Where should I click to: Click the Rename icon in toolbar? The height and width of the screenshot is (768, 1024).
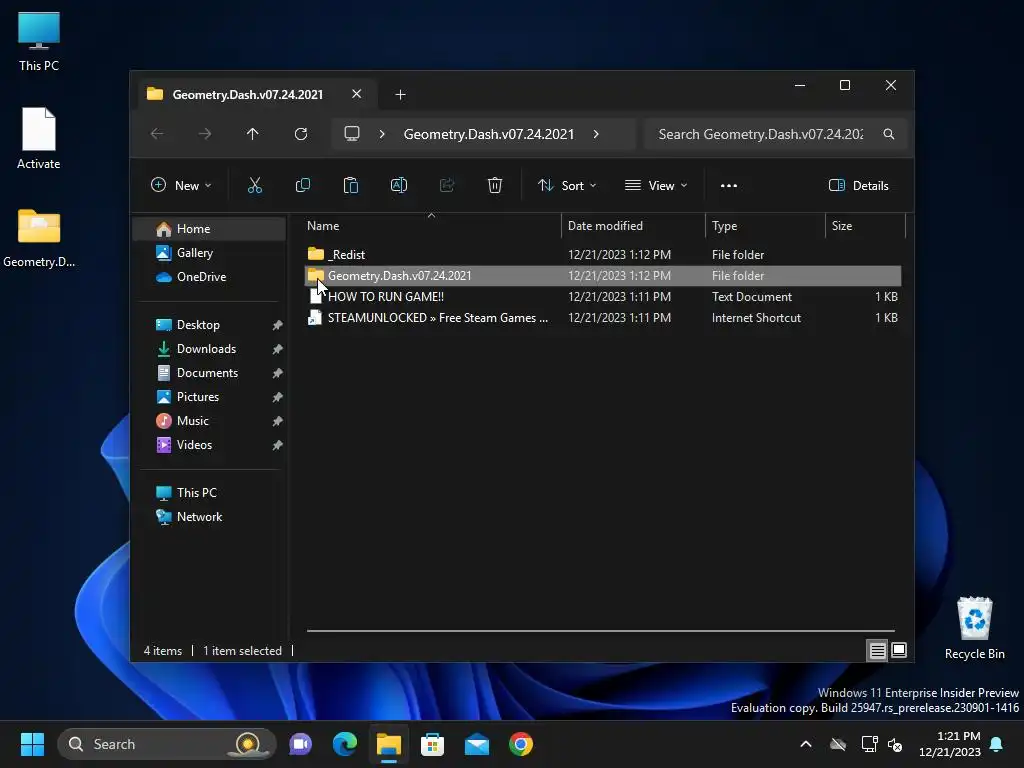click(398, 185)
